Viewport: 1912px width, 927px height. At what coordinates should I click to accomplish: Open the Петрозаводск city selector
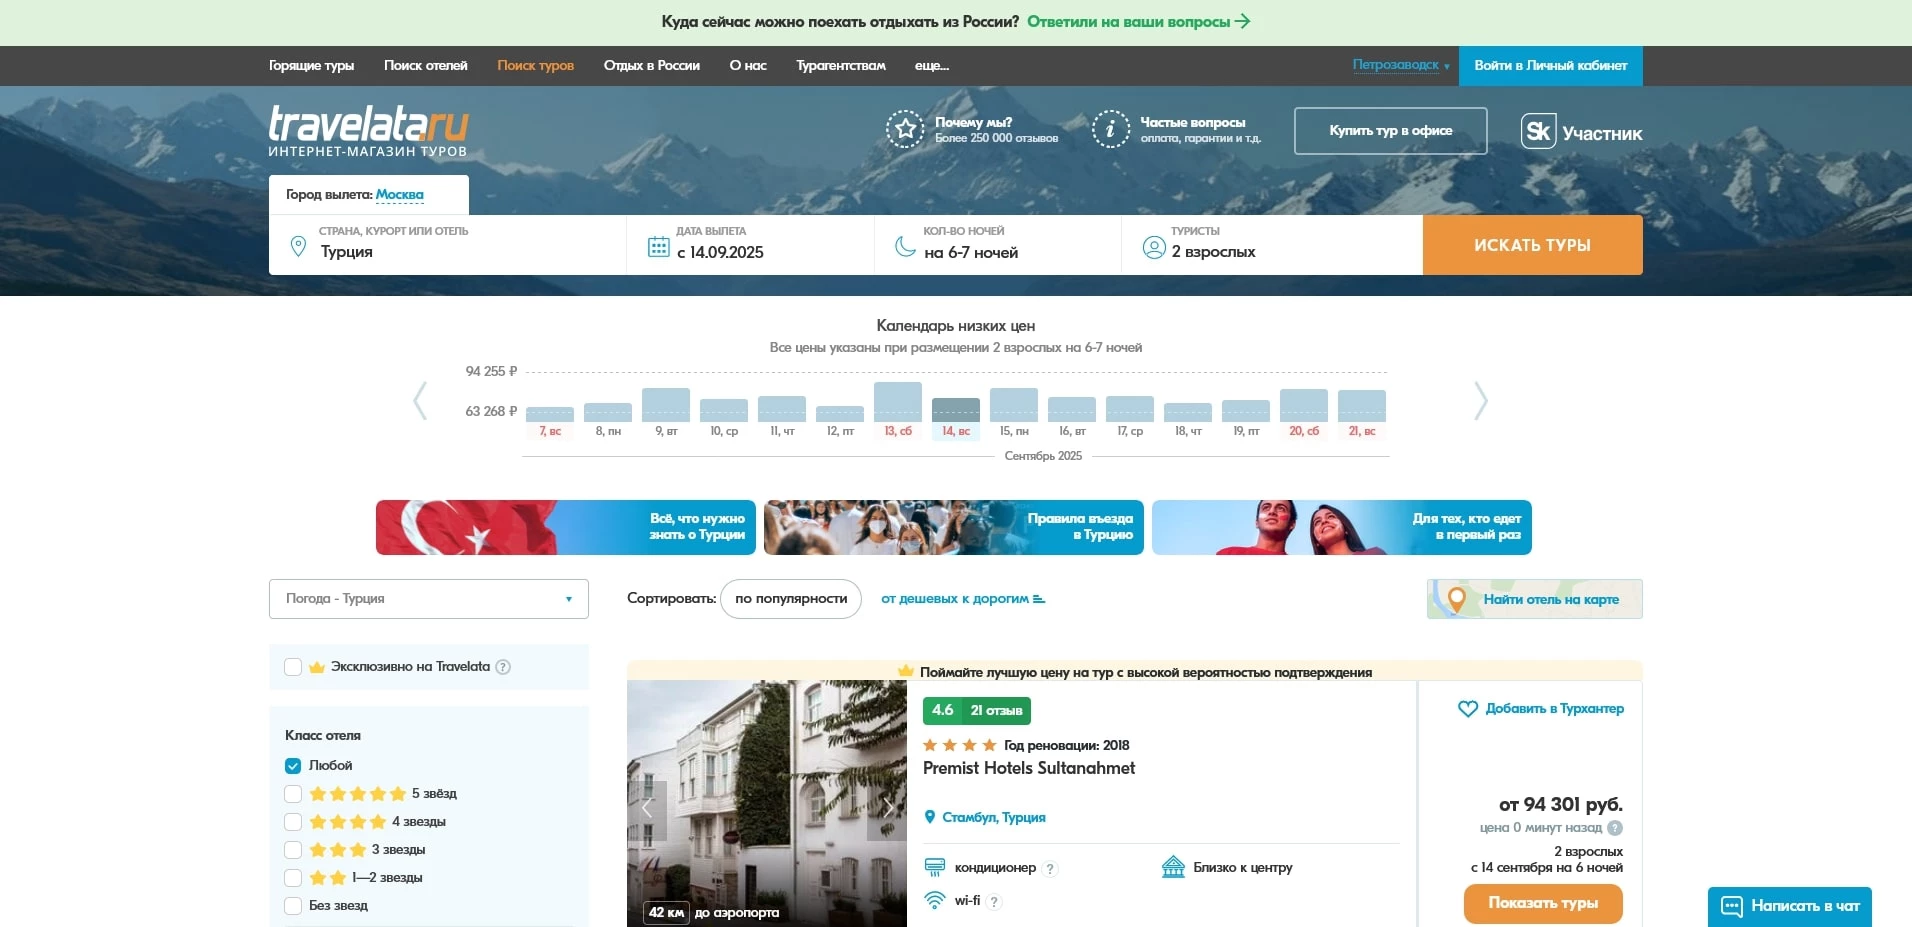pyautogui.click(x=1400, y=65)
